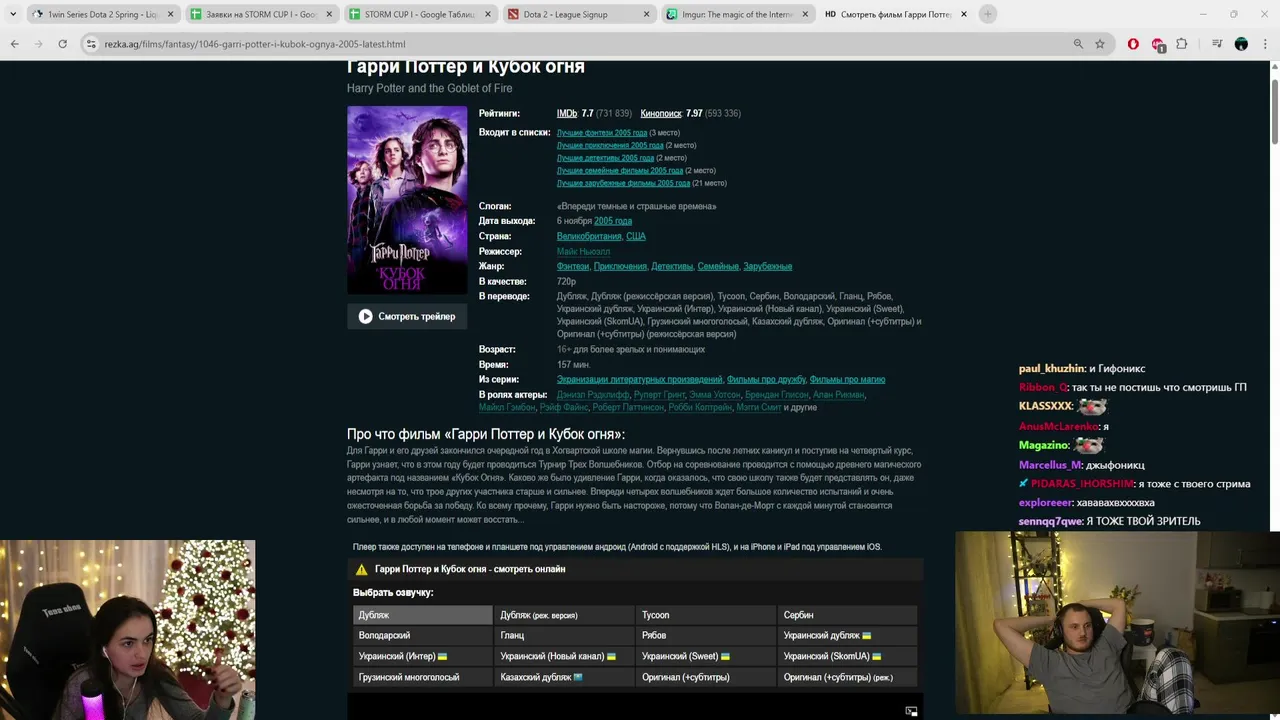Image resolution: width=1280 pixels, height=720 pixels.
Task: Select the Володарский voiceover
Action: pyautogui.click(x=423, y=635)
